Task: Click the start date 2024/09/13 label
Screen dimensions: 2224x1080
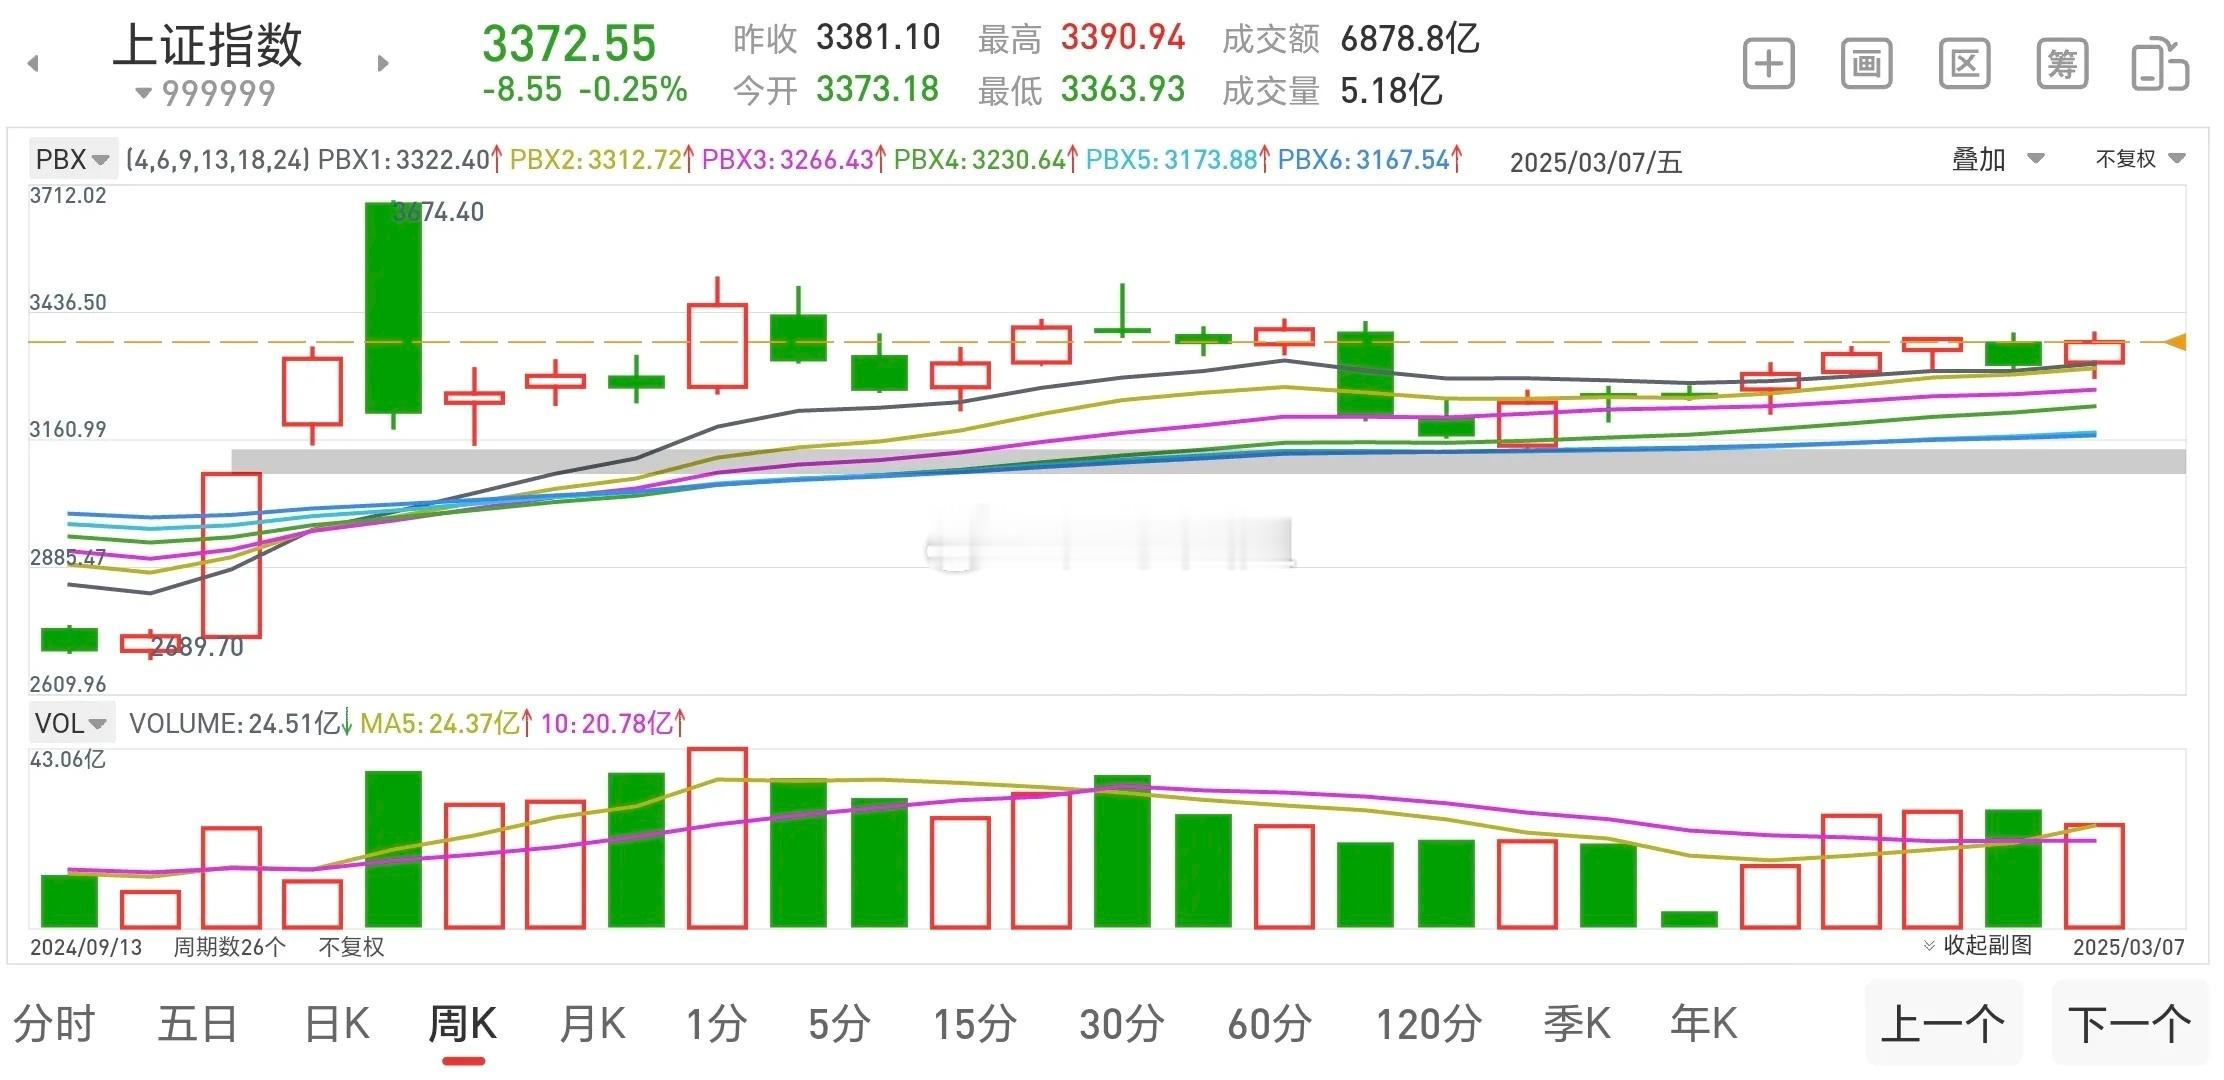Action: point(86,946)
